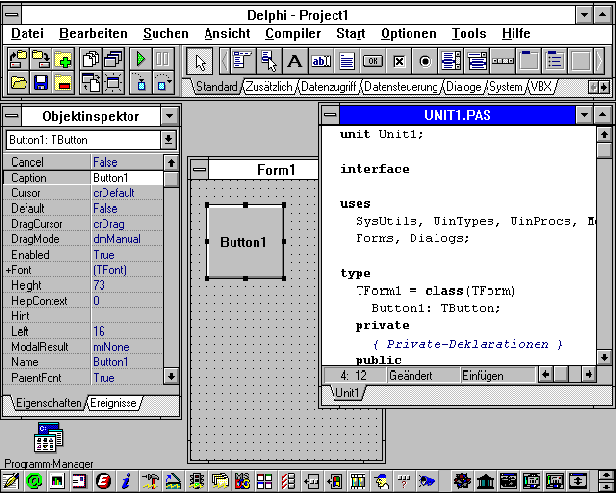616x493 pixels.
Task: Click the Pause program speedbar button
Action: [x=163, y=60]
